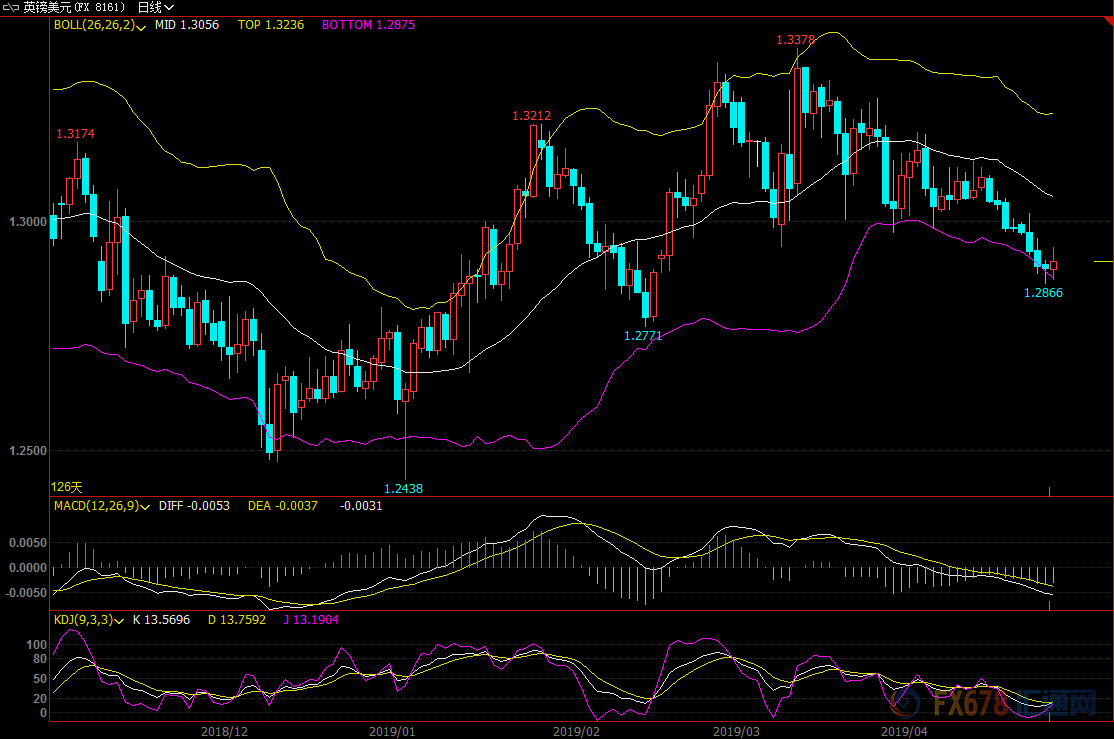Viewport: 1114px width, 739px height.
Task: Click the D 13.7592 value
Action: pyautogui.click(x=237, y=620)
